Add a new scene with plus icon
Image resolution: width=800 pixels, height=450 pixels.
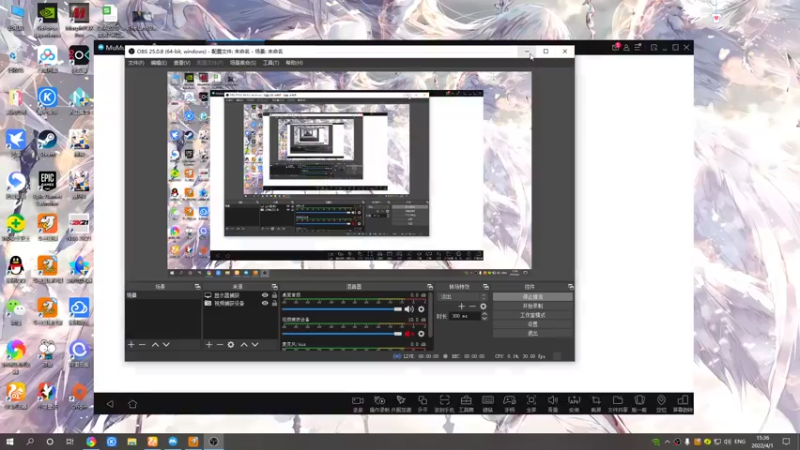coord(131,345)
